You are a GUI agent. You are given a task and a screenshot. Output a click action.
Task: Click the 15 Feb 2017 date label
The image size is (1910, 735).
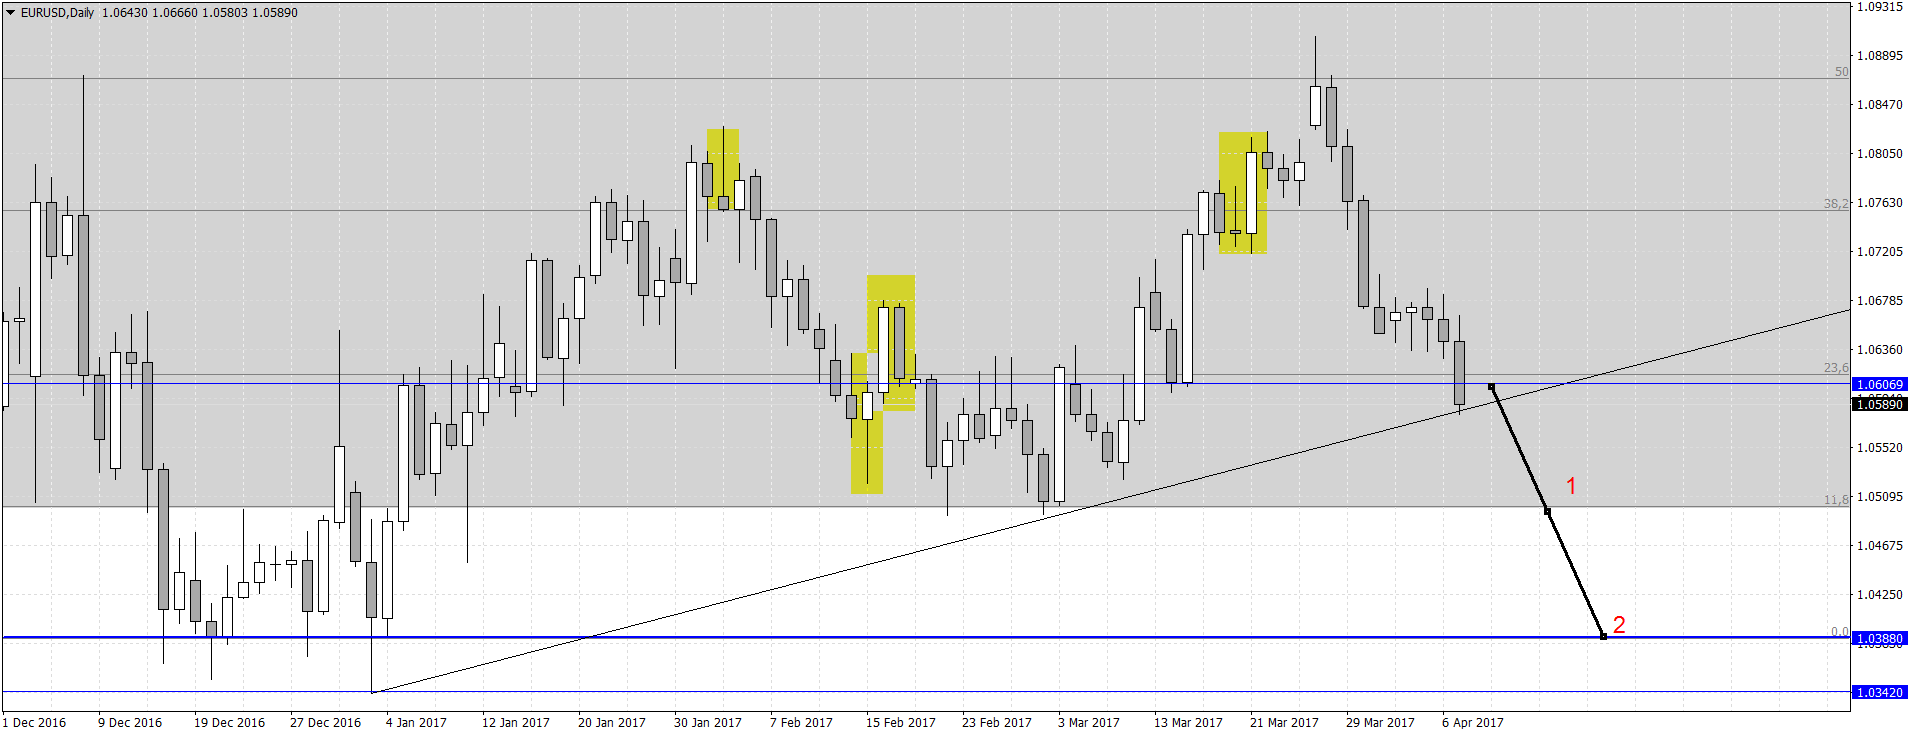click(x=901, y=723)
